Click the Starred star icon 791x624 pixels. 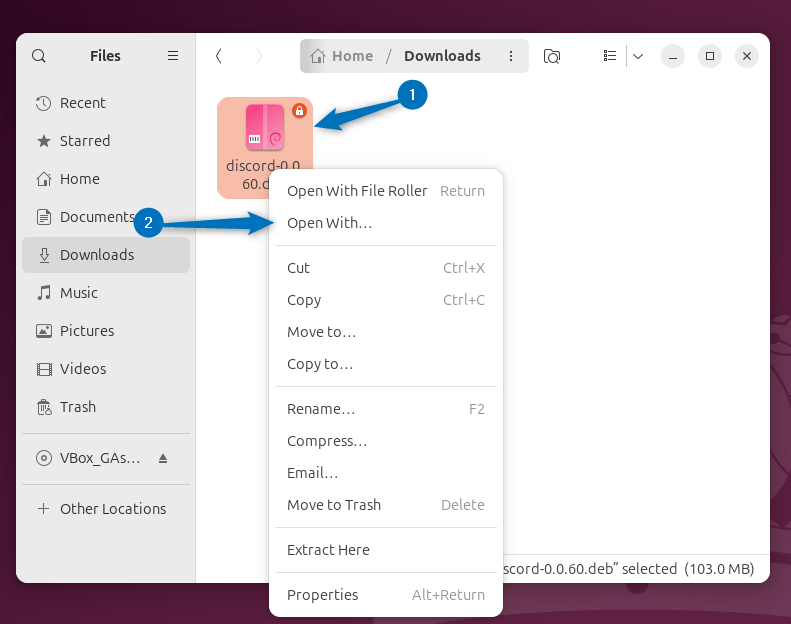[44, 141]
